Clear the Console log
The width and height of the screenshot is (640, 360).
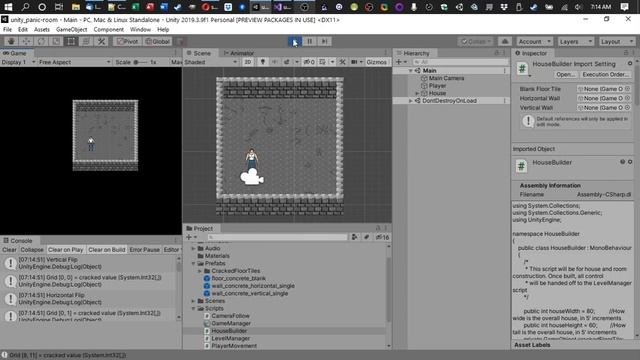[x=9, y=250]
